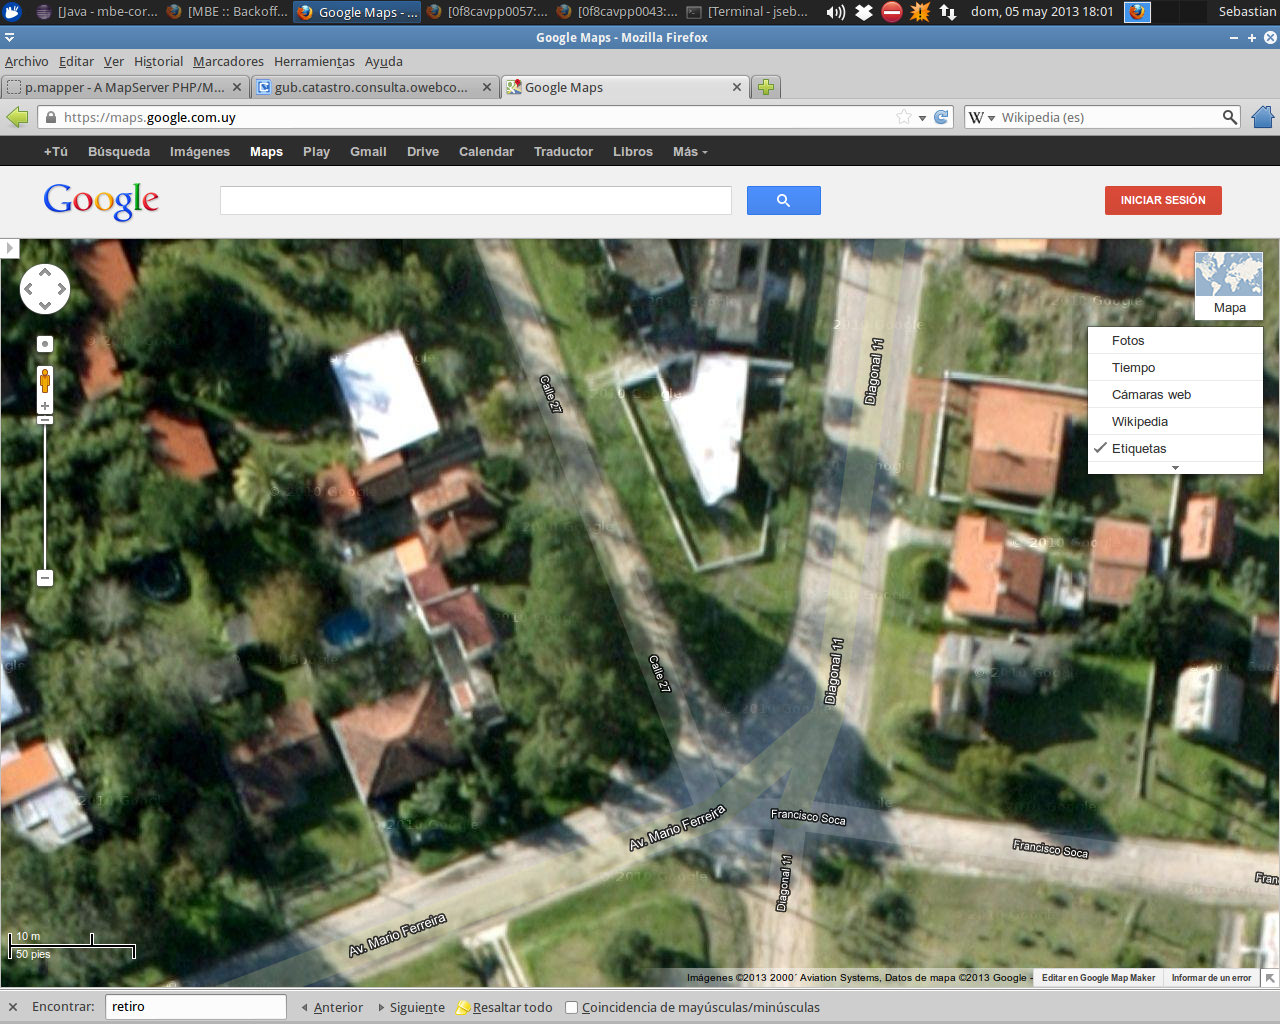Check the Coincidencia de mayúsculas/minúsculas box
The image size is (1280, 1024).
click(572, 1007)
